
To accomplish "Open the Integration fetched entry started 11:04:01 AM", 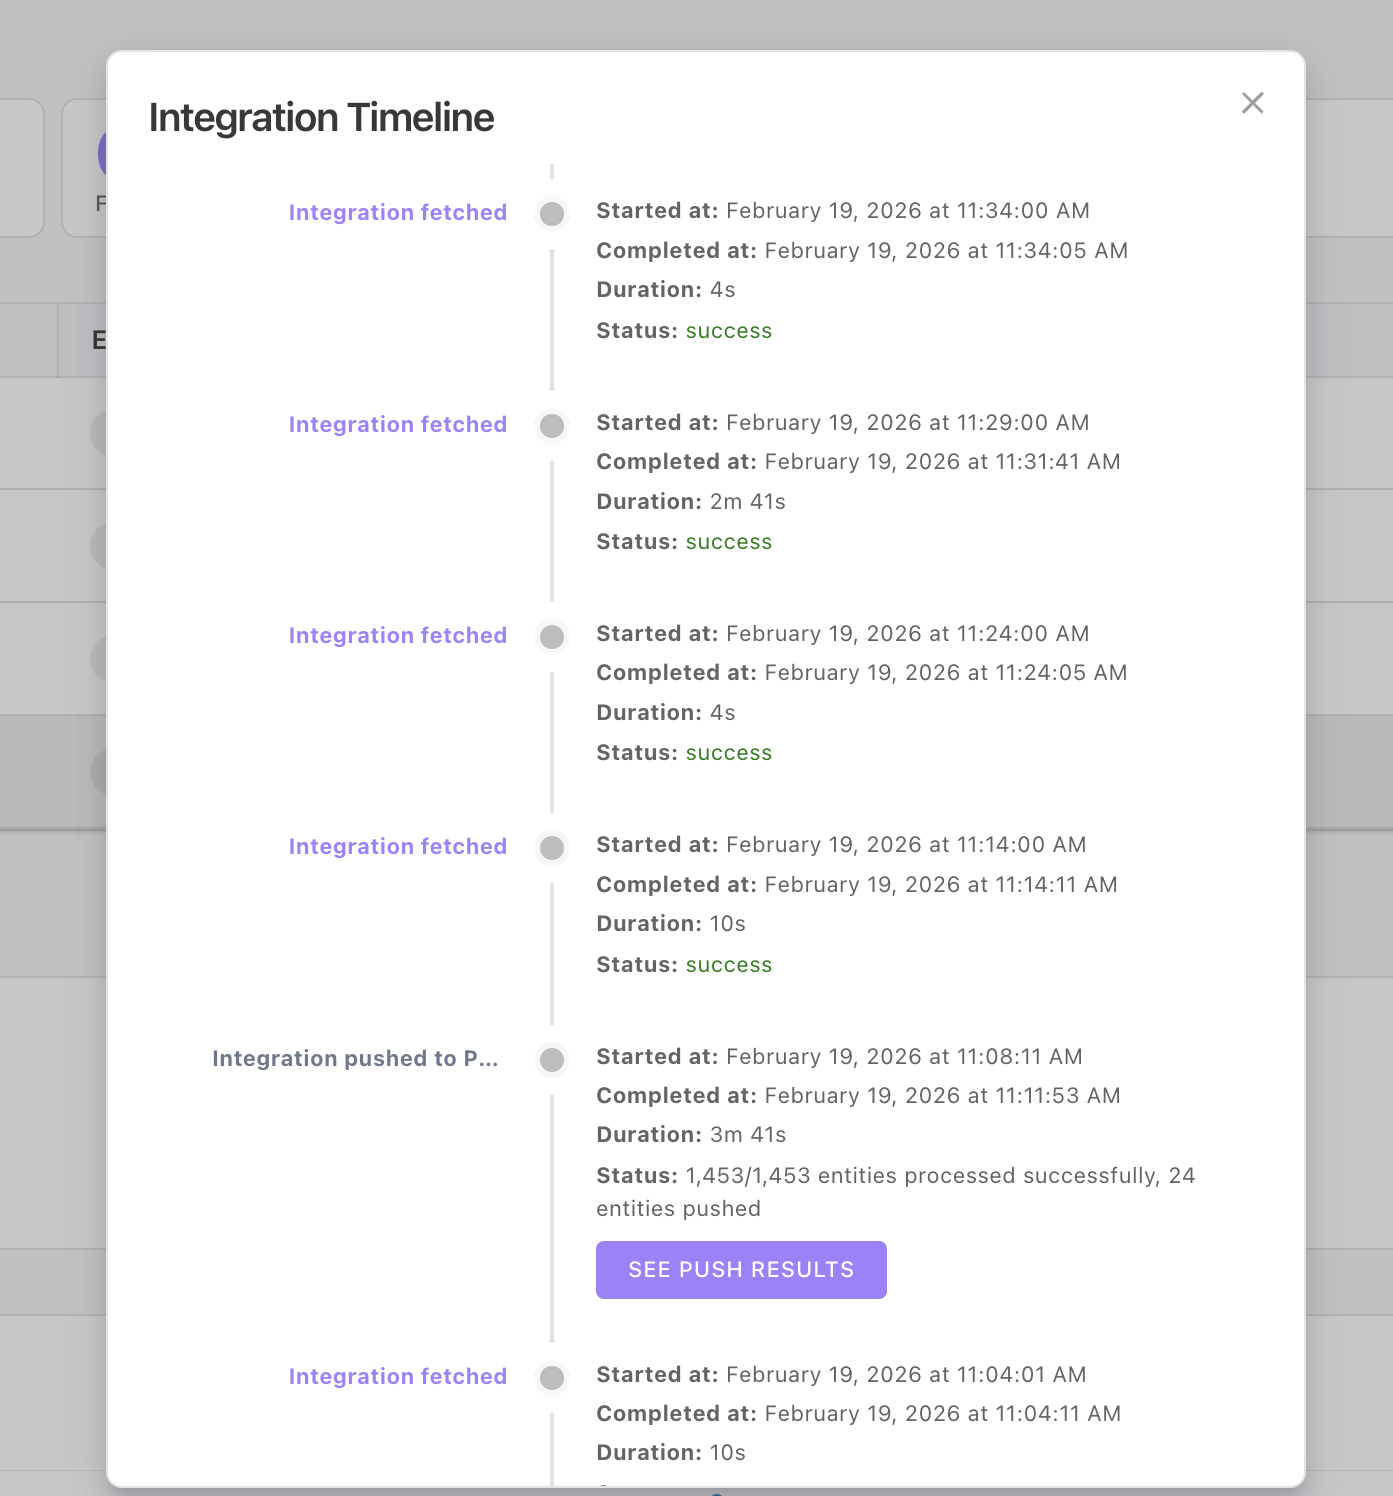I will (397, 1377).
